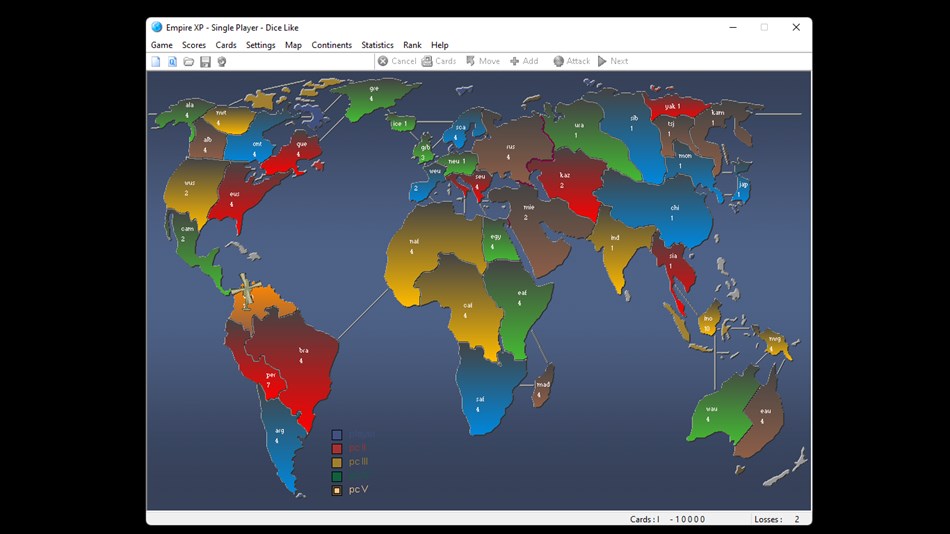Open the Cards toolbar button
950x534 pixels.
(x=439, y=61)
